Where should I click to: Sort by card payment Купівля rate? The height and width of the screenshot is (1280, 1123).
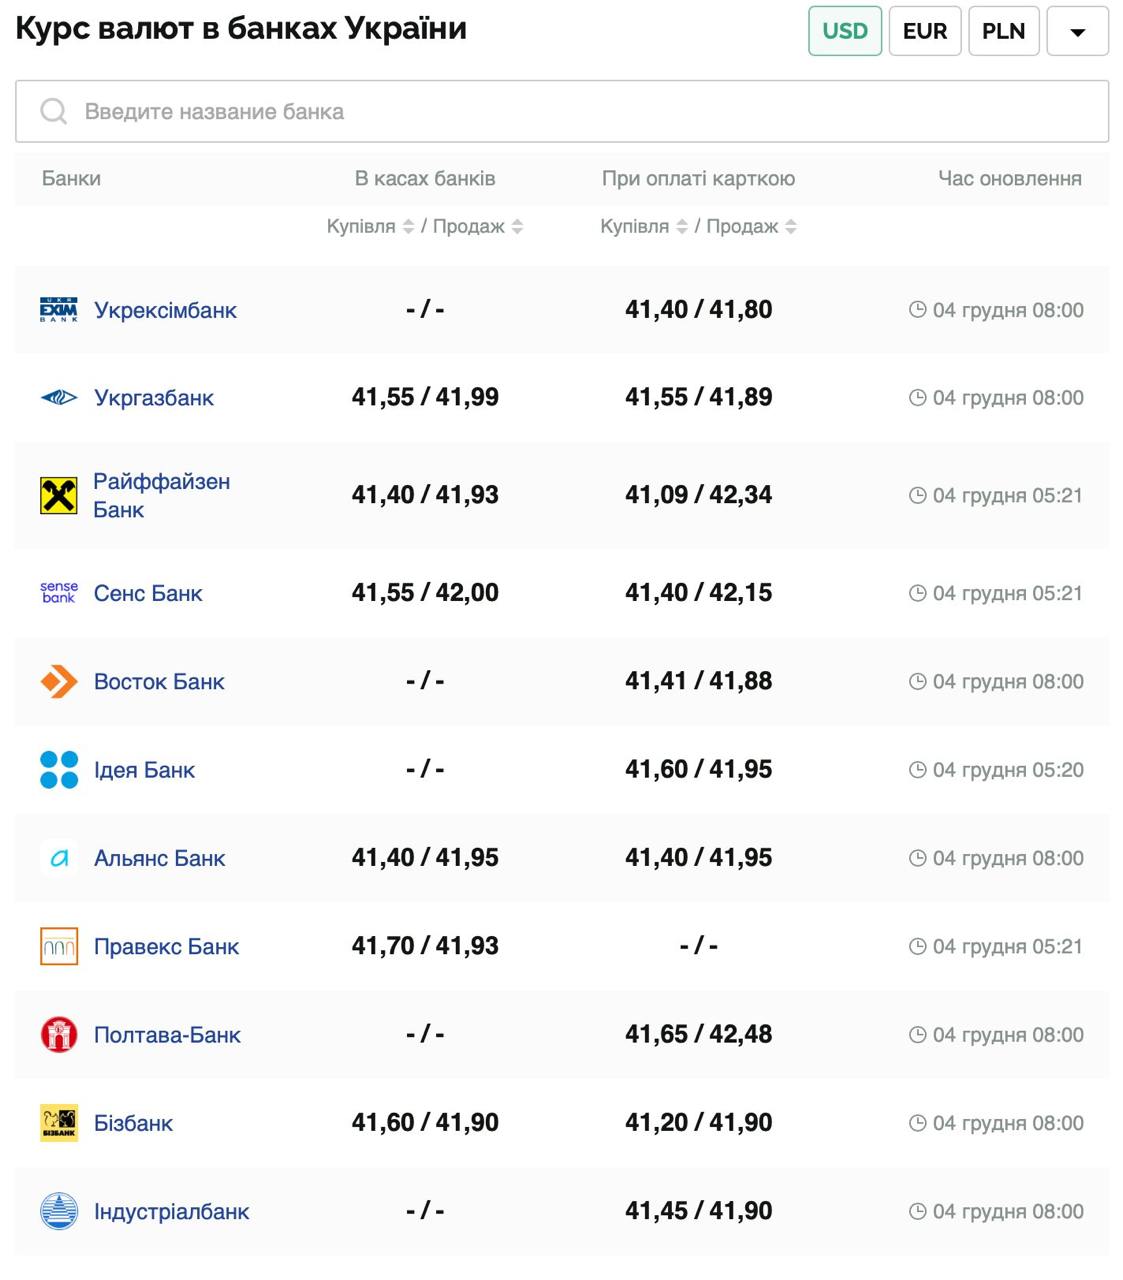click(x=682, y=227)
